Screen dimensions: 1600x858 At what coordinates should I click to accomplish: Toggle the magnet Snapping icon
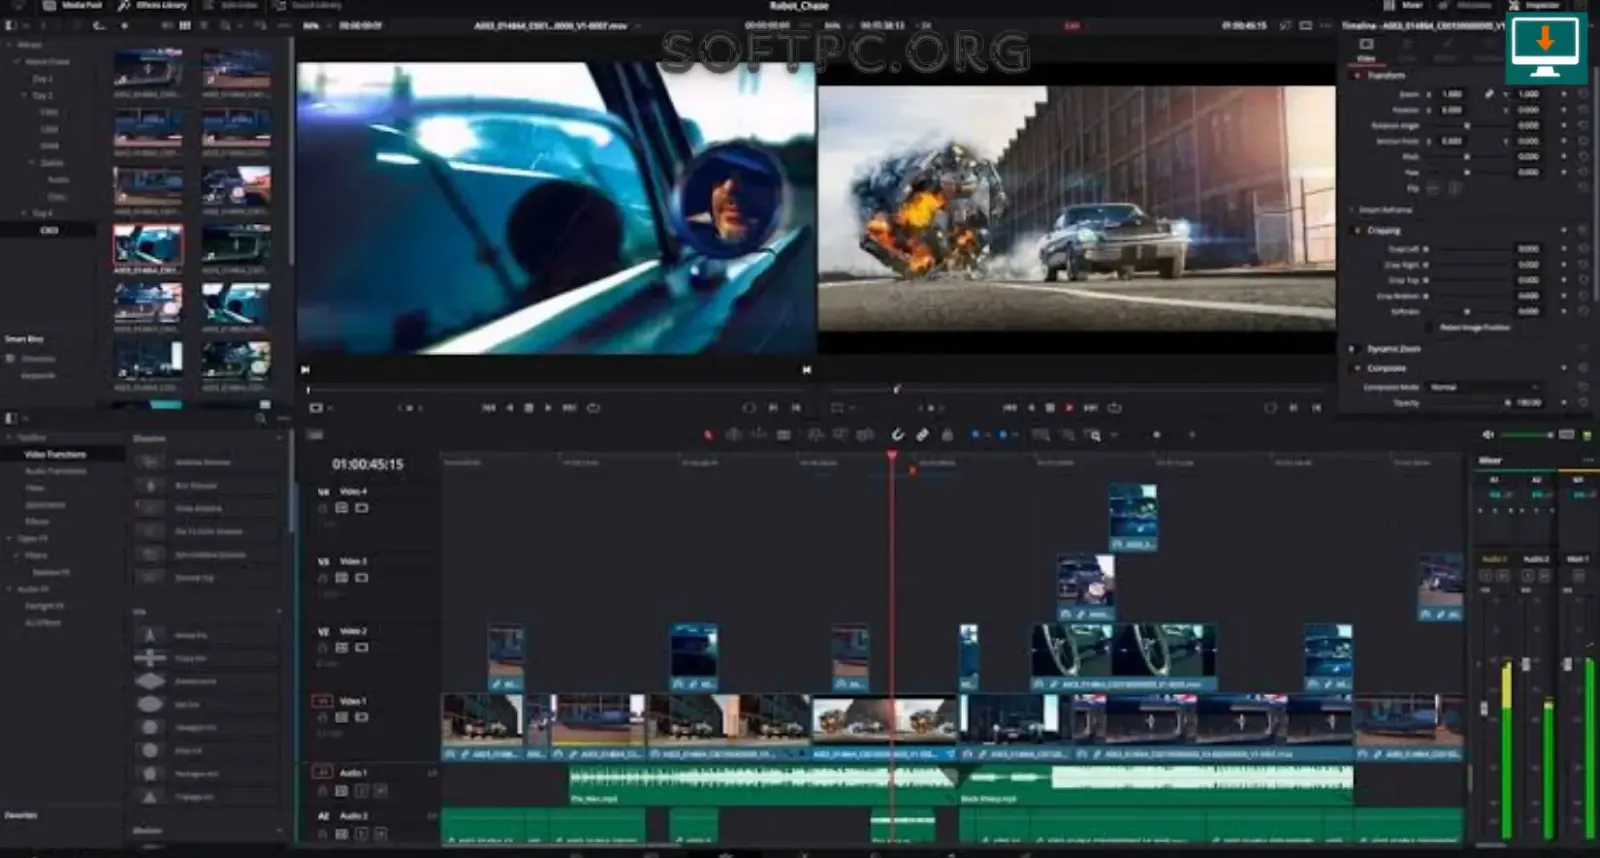coord(897,435)
